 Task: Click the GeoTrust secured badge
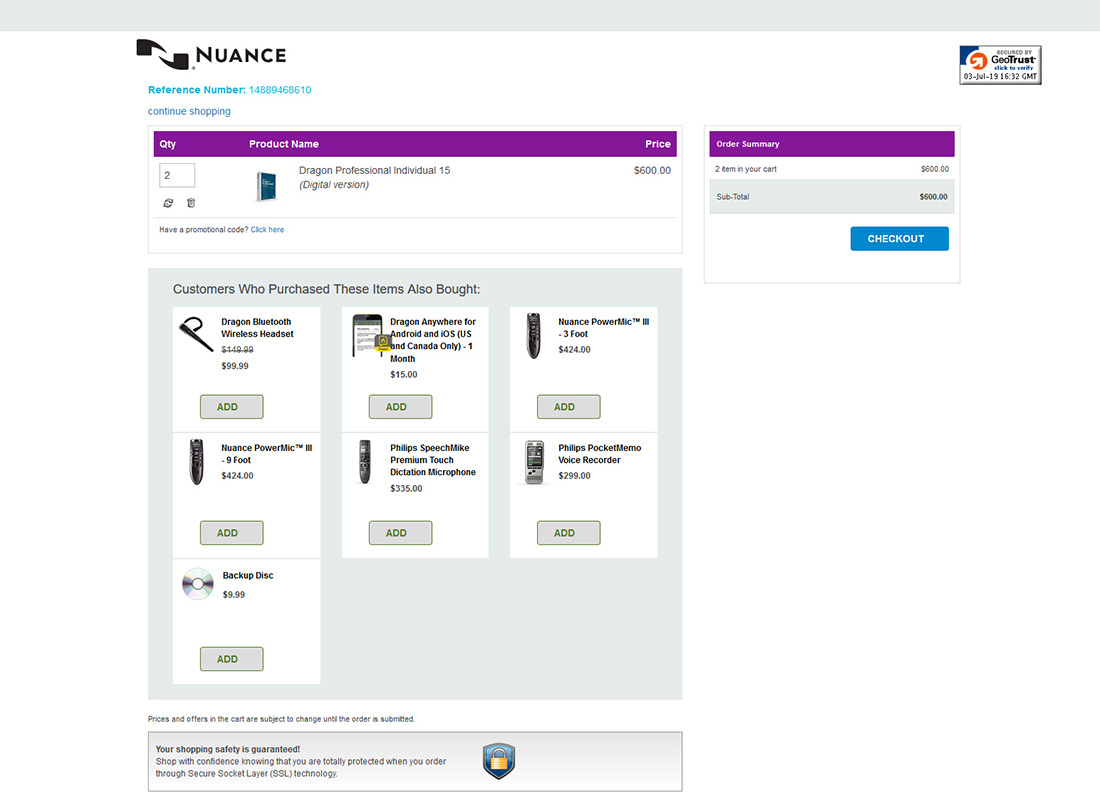click(1000, 65)
